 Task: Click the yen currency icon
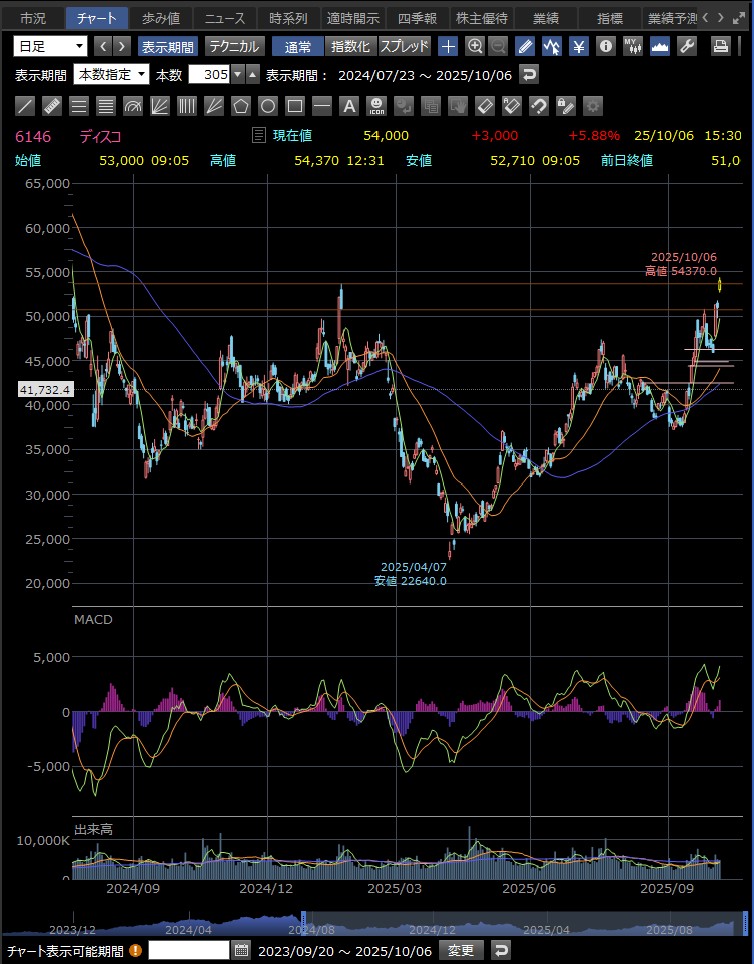[579, 46]
